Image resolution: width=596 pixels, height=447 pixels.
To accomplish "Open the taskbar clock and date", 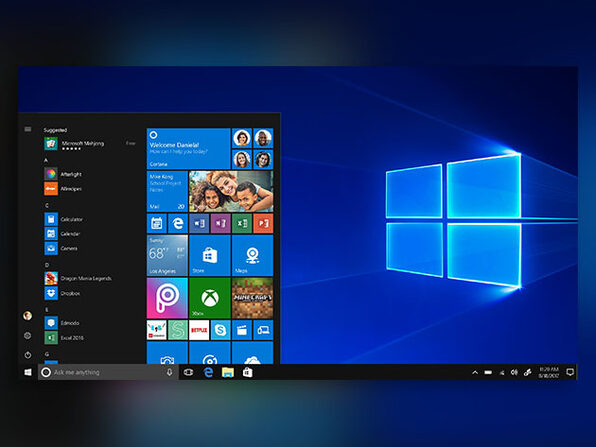I will (548, 372).
